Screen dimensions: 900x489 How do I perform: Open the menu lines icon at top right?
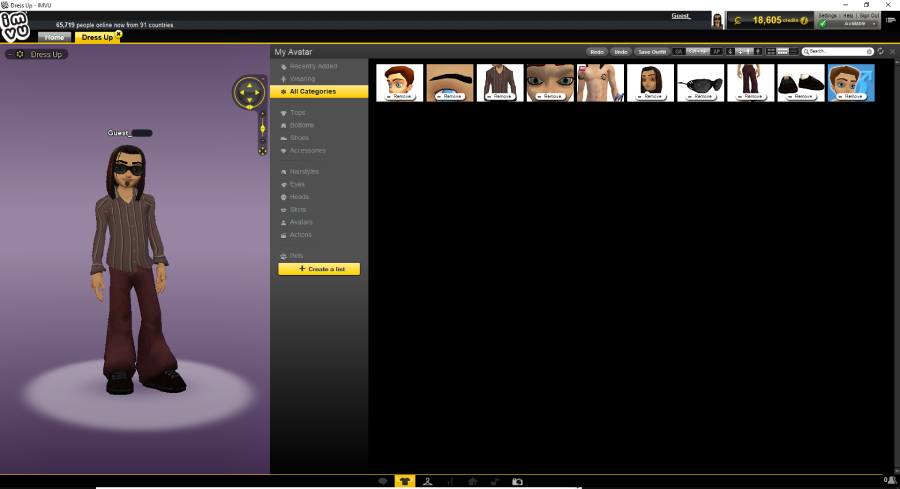click(x=891, y=20)
